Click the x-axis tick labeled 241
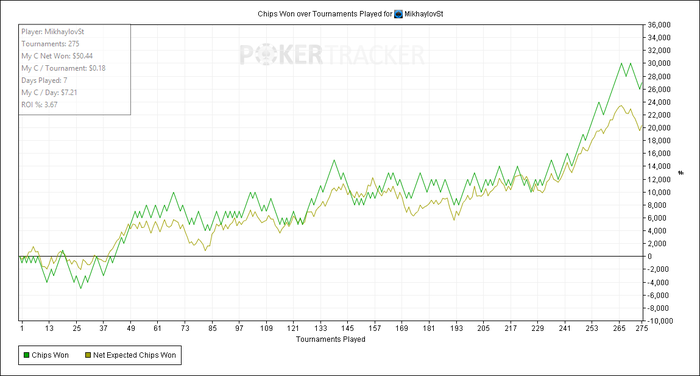700x376 pixels. (x=565, y=328)
